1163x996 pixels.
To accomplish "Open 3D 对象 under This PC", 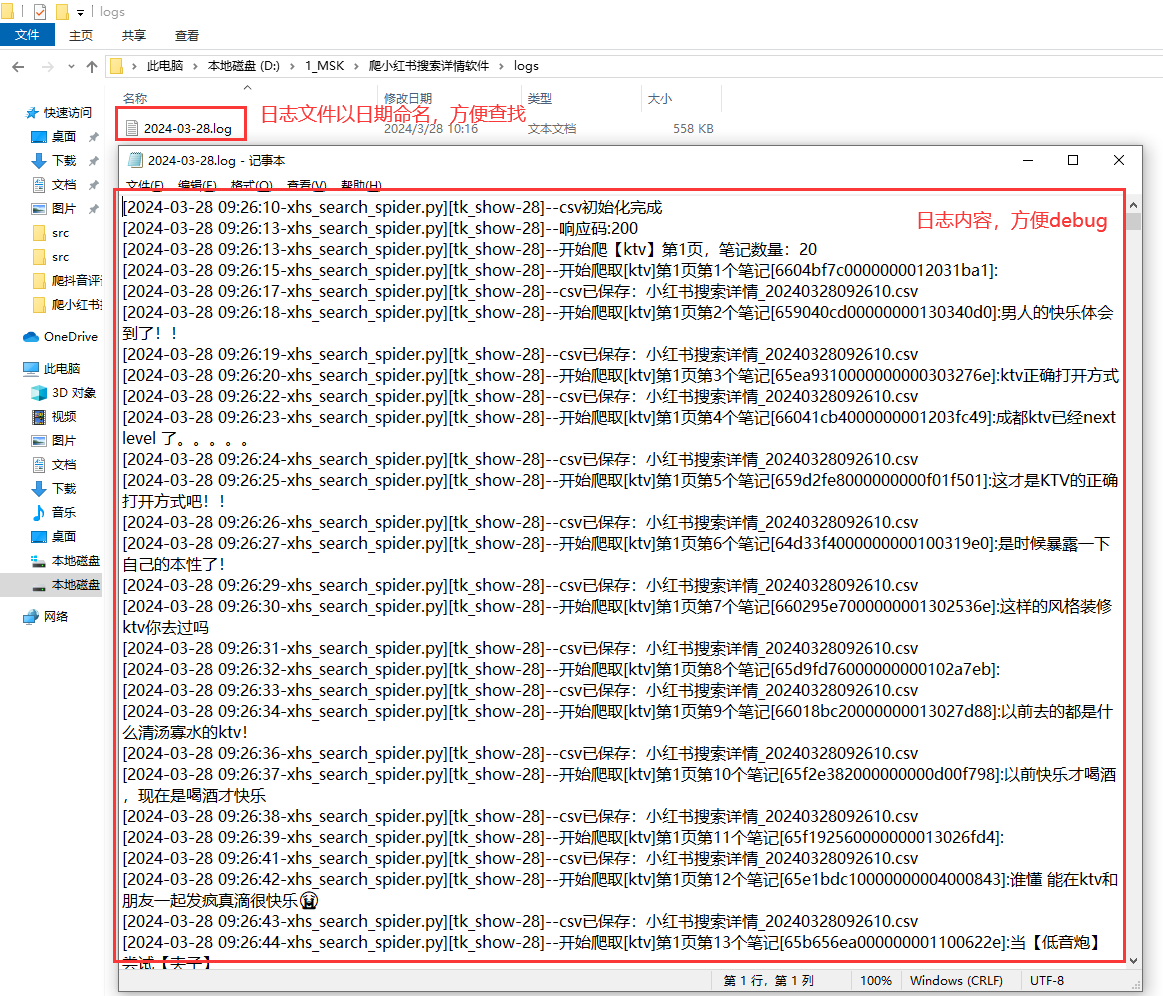I will [73, 393].
